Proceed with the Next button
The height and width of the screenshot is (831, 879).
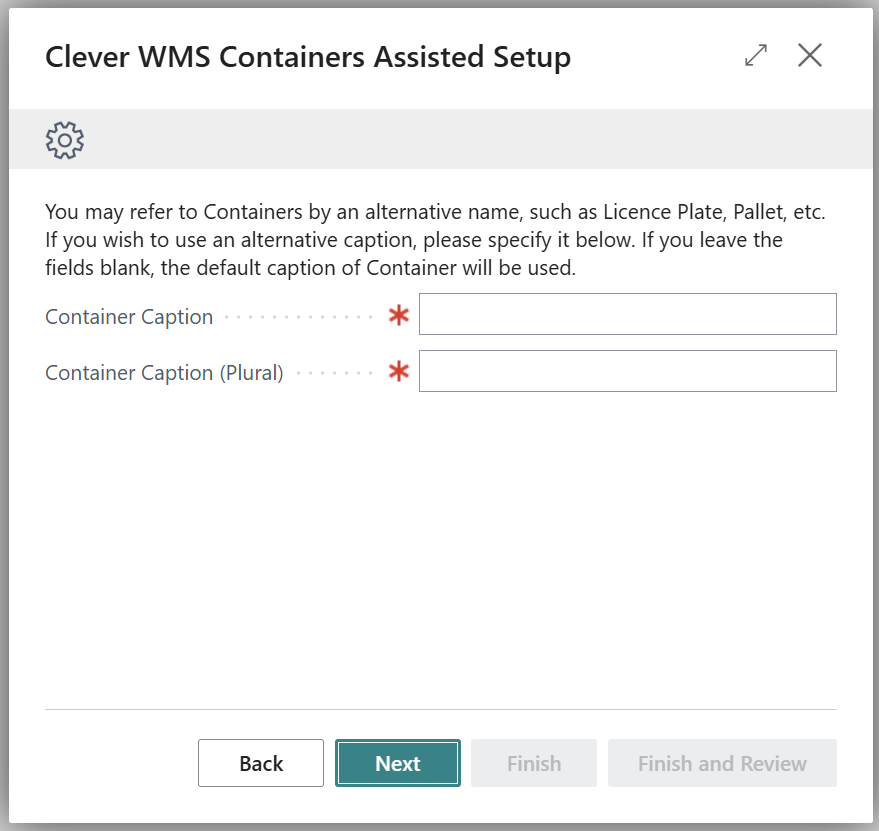[x=398, y=763]
